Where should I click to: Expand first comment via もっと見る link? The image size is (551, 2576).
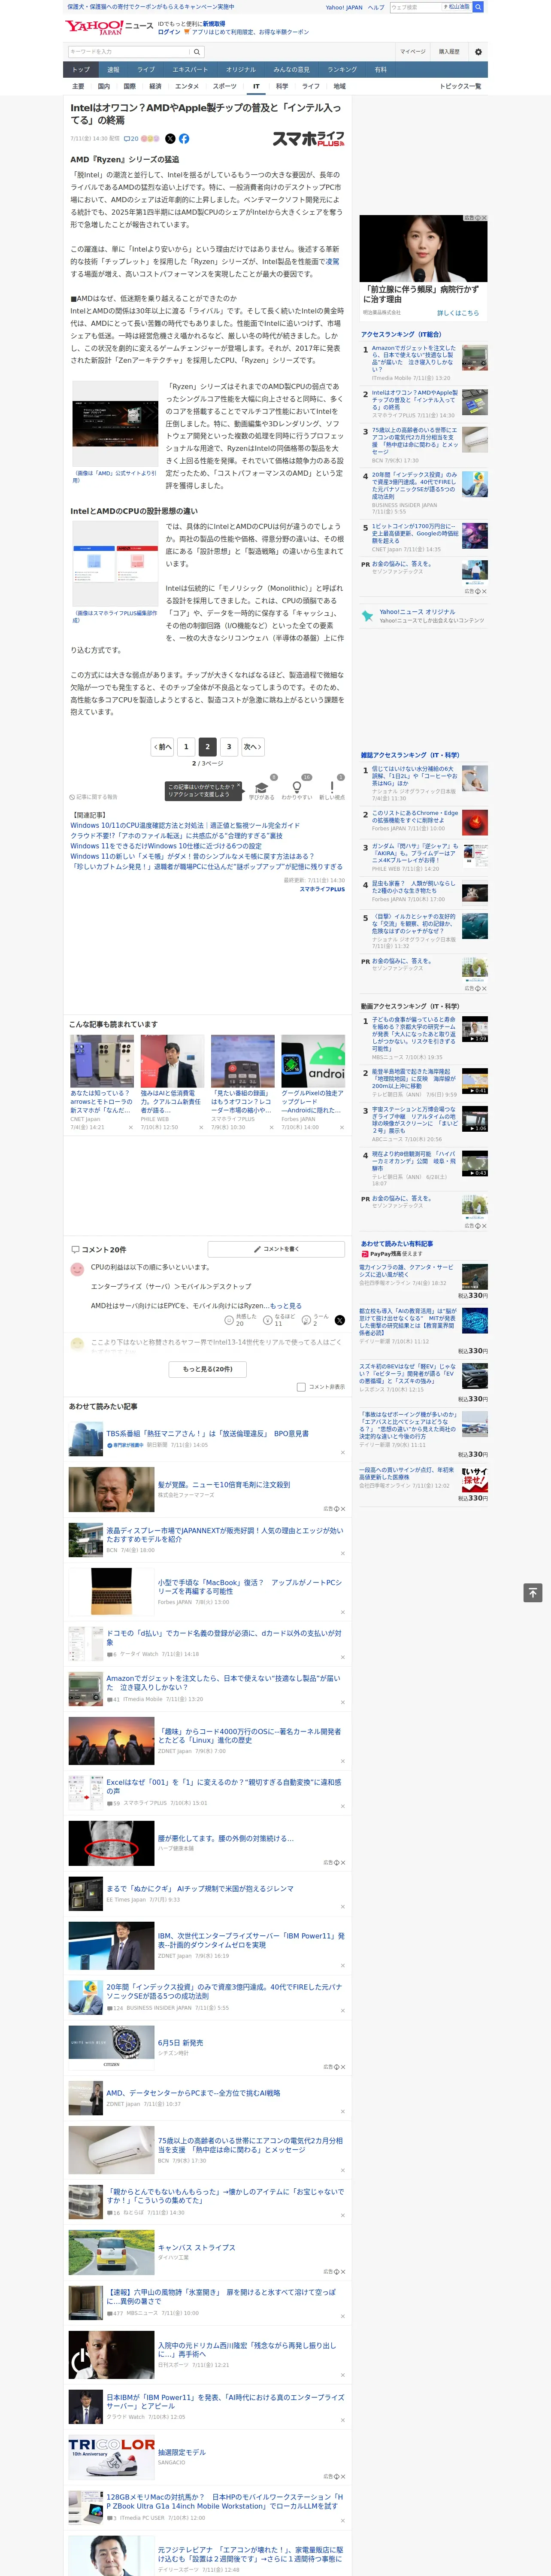coord(286,1305)
